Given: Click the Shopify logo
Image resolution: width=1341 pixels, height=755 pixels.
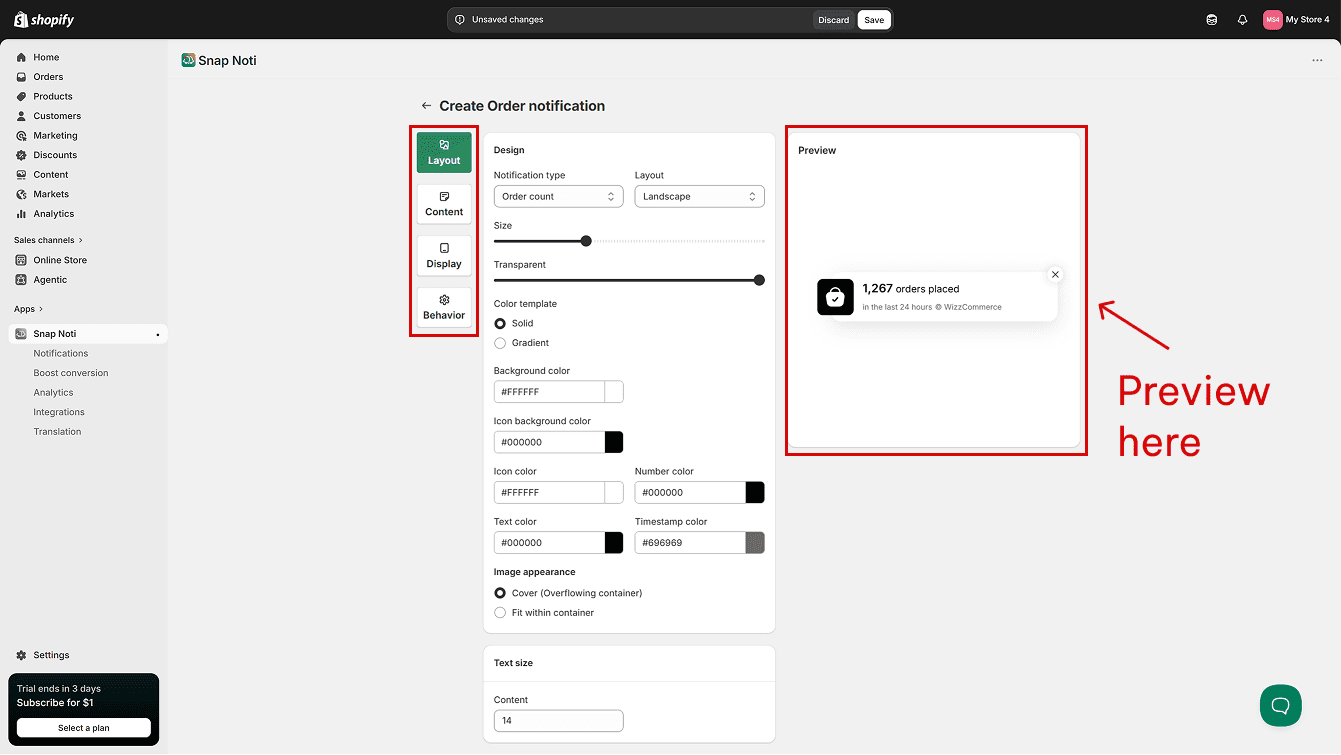Looking at the screenshot, I should pyautogui.click(x=44, y=19).
